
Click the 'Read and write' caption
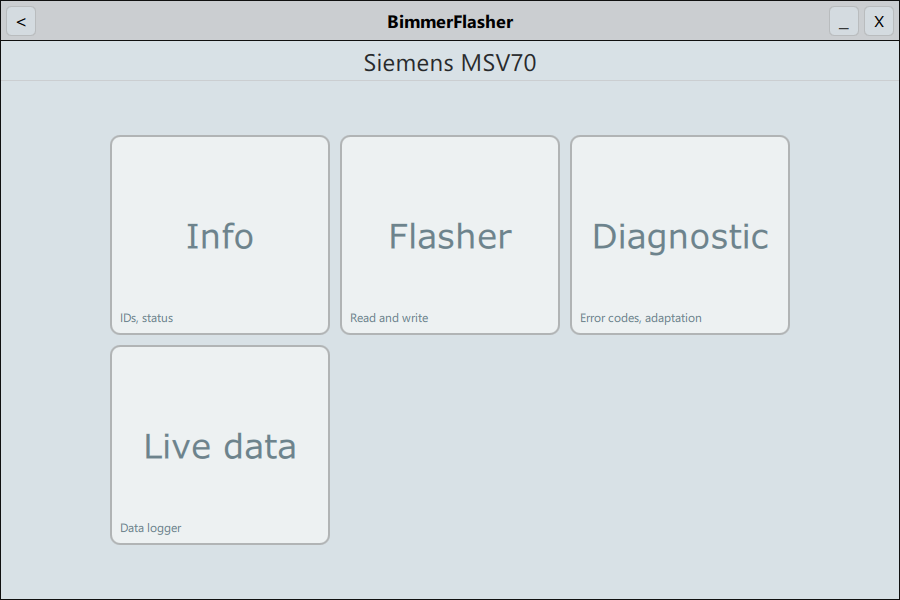tap(389, 318)
